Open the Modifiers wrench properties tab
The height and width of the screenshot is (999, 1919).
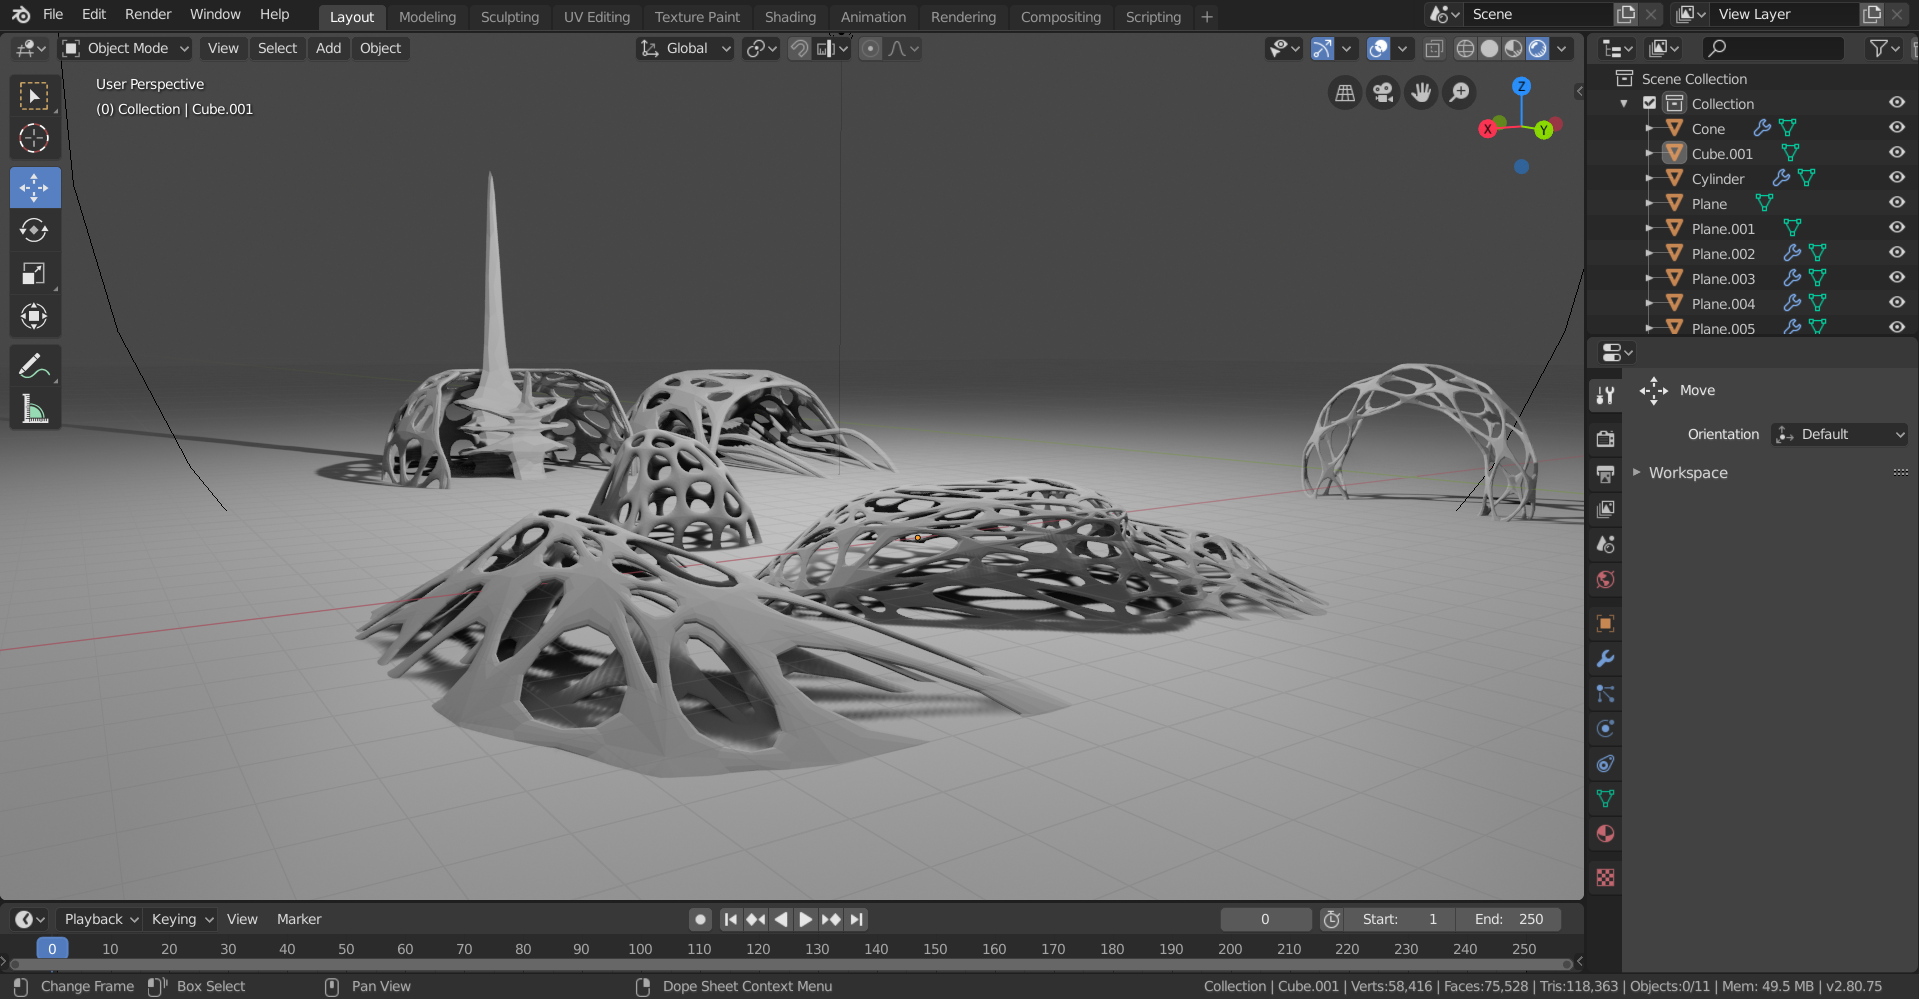pos(1605,659)
